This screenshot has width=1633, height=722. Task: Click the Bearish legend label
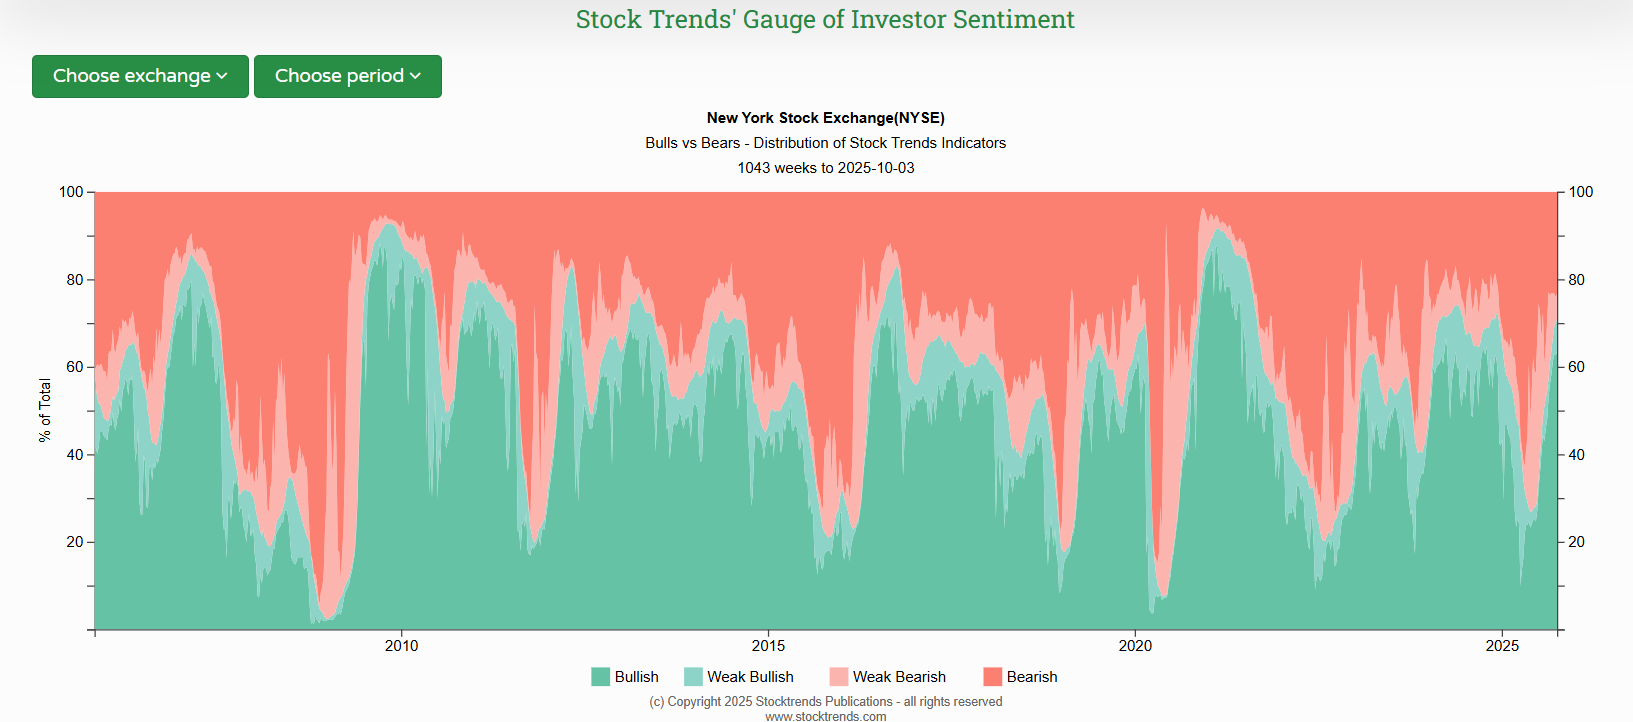click(1032, 677)
